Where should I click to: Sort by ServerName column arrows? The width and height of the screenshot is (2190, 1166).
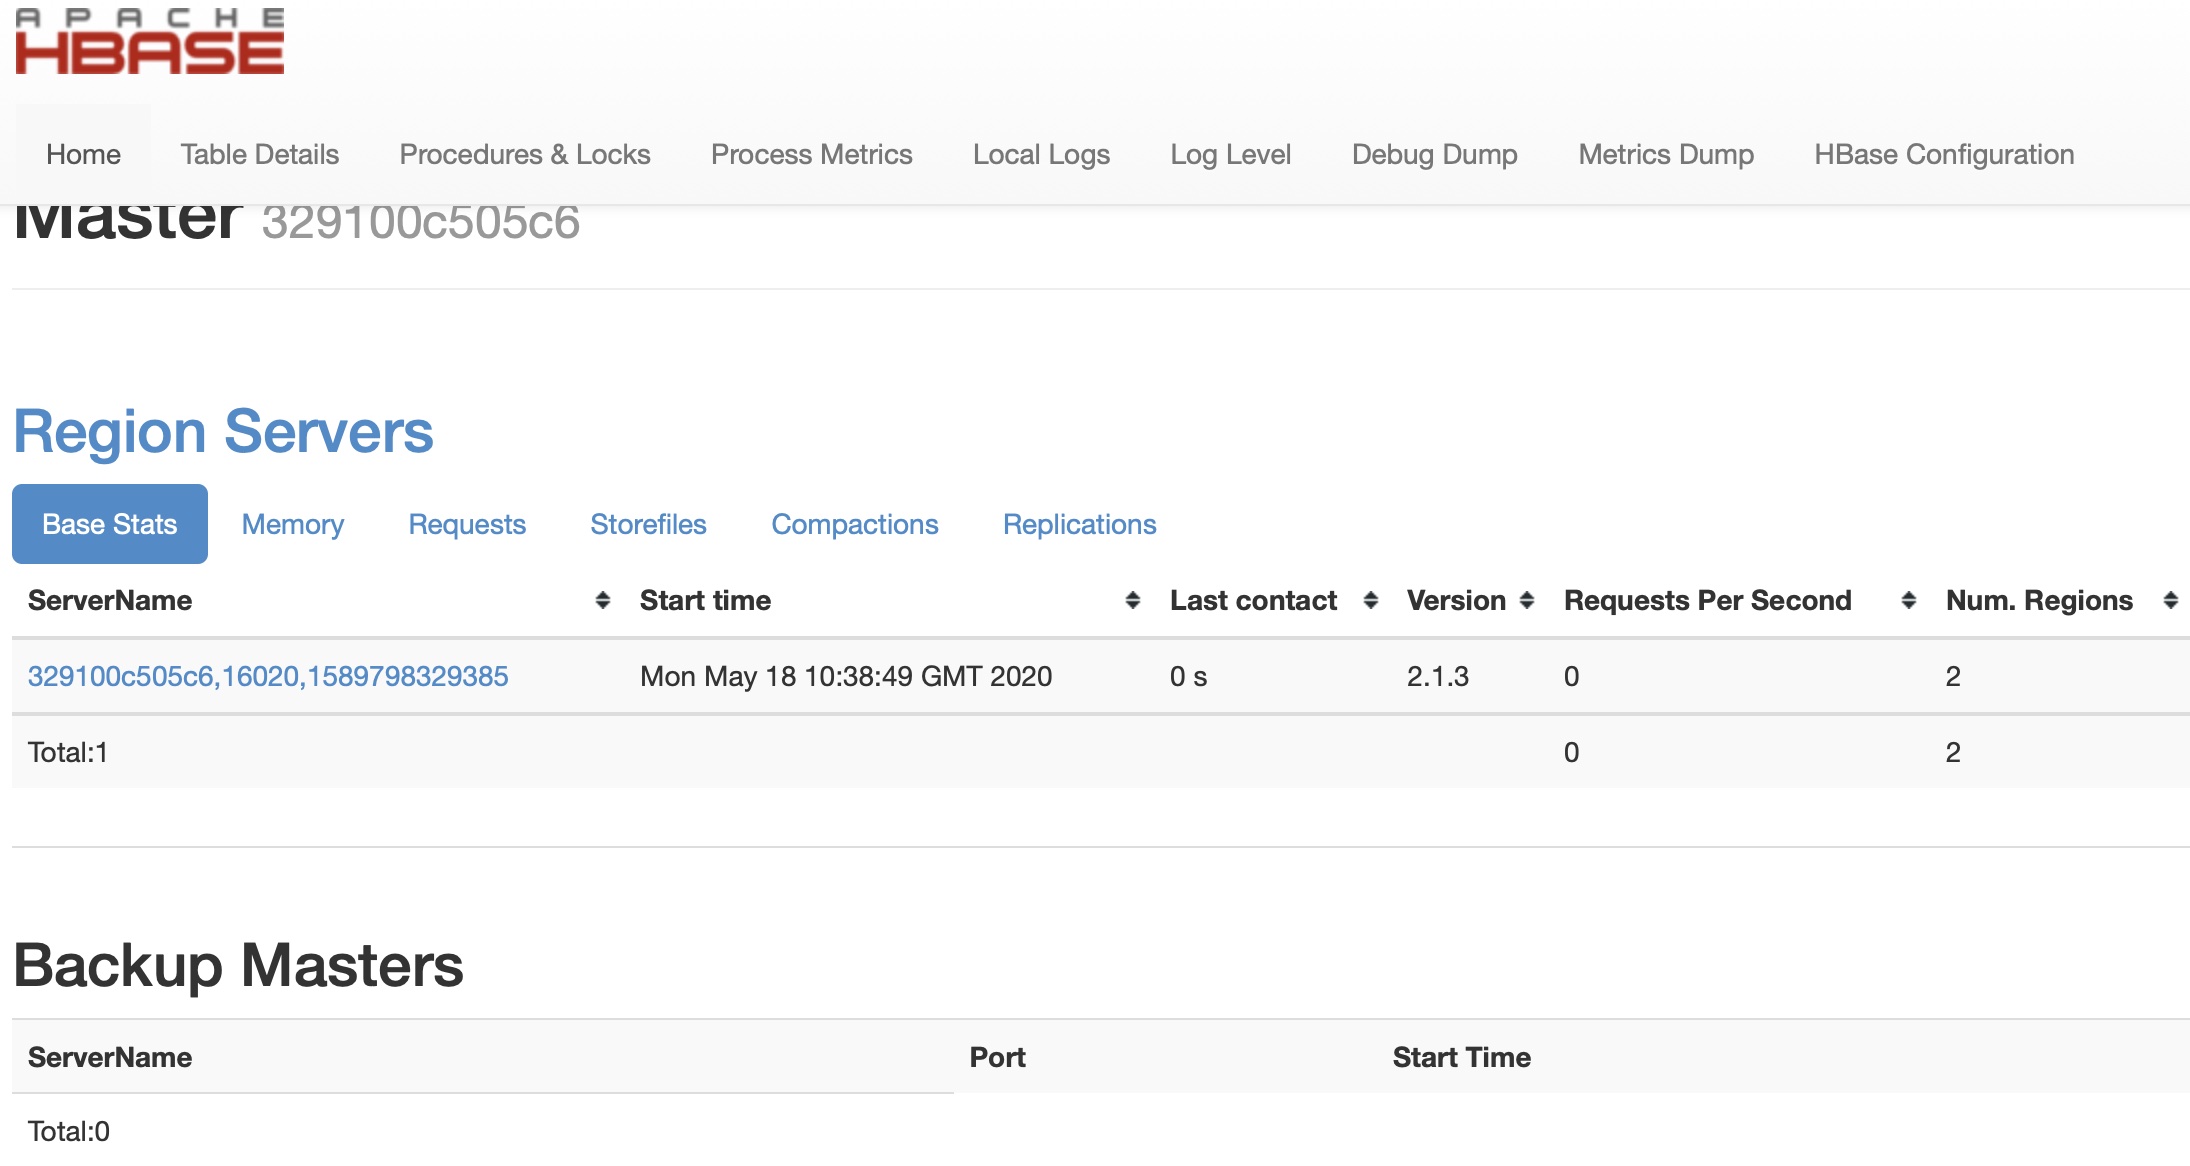pos(602,600)
